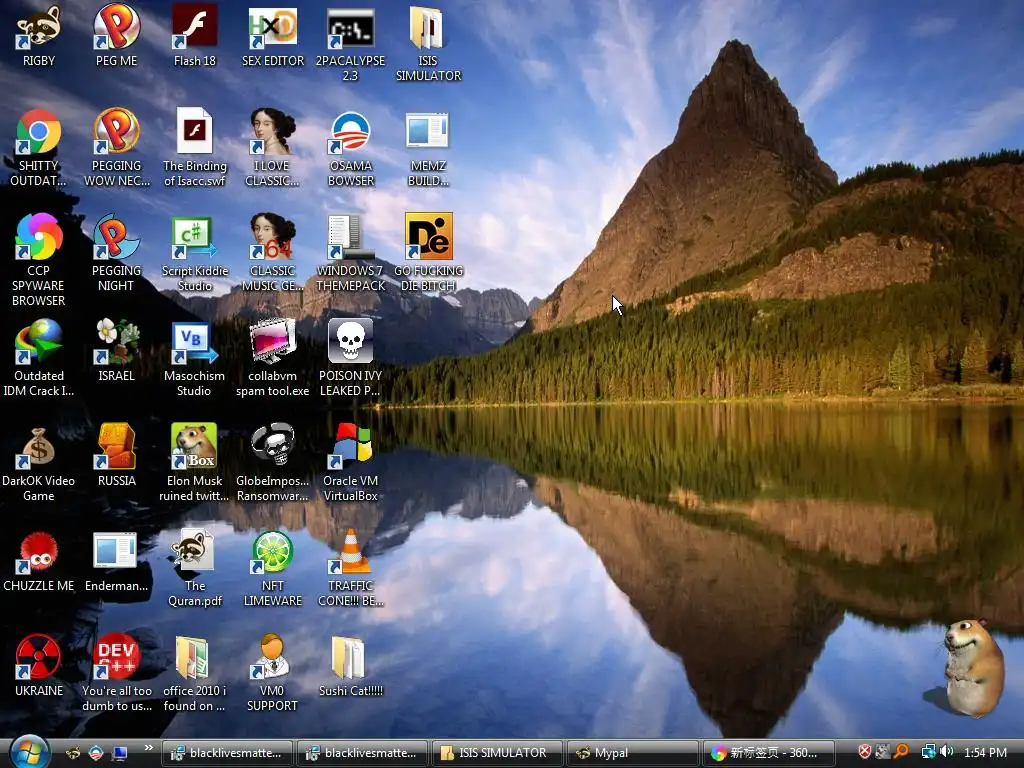1024x768 pixels.
Task: Click the Obama logo Quick Launch icon
Action: (x=96, y=753)
